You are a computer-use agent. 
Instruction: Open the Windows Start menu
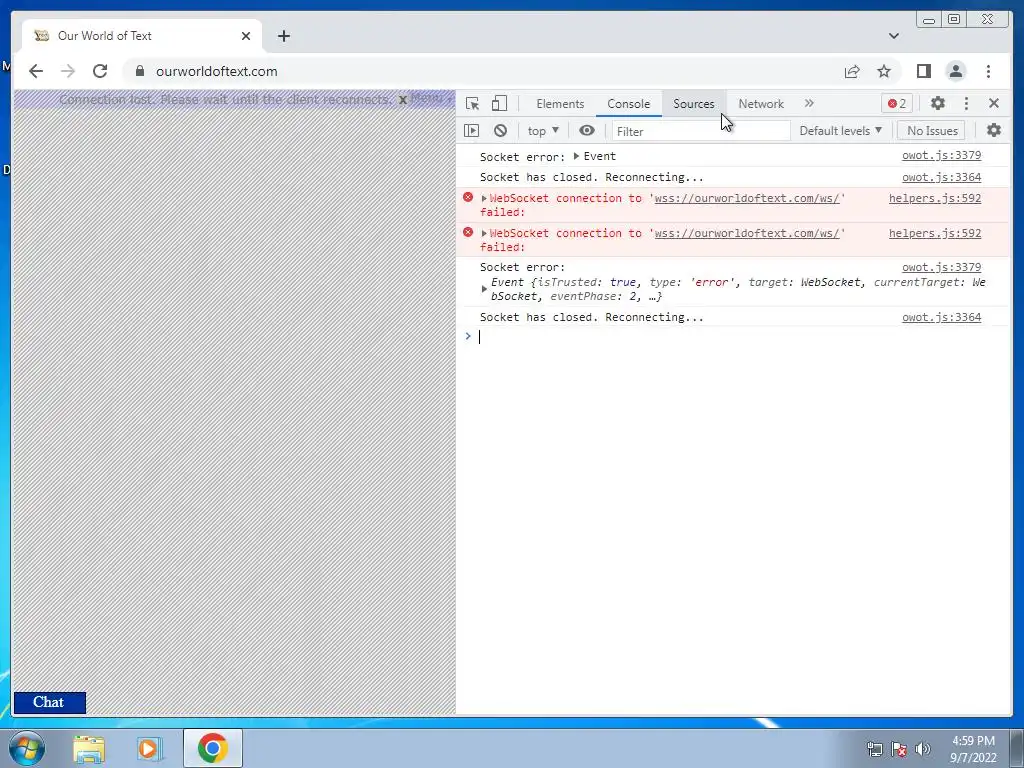coord(27,748)
